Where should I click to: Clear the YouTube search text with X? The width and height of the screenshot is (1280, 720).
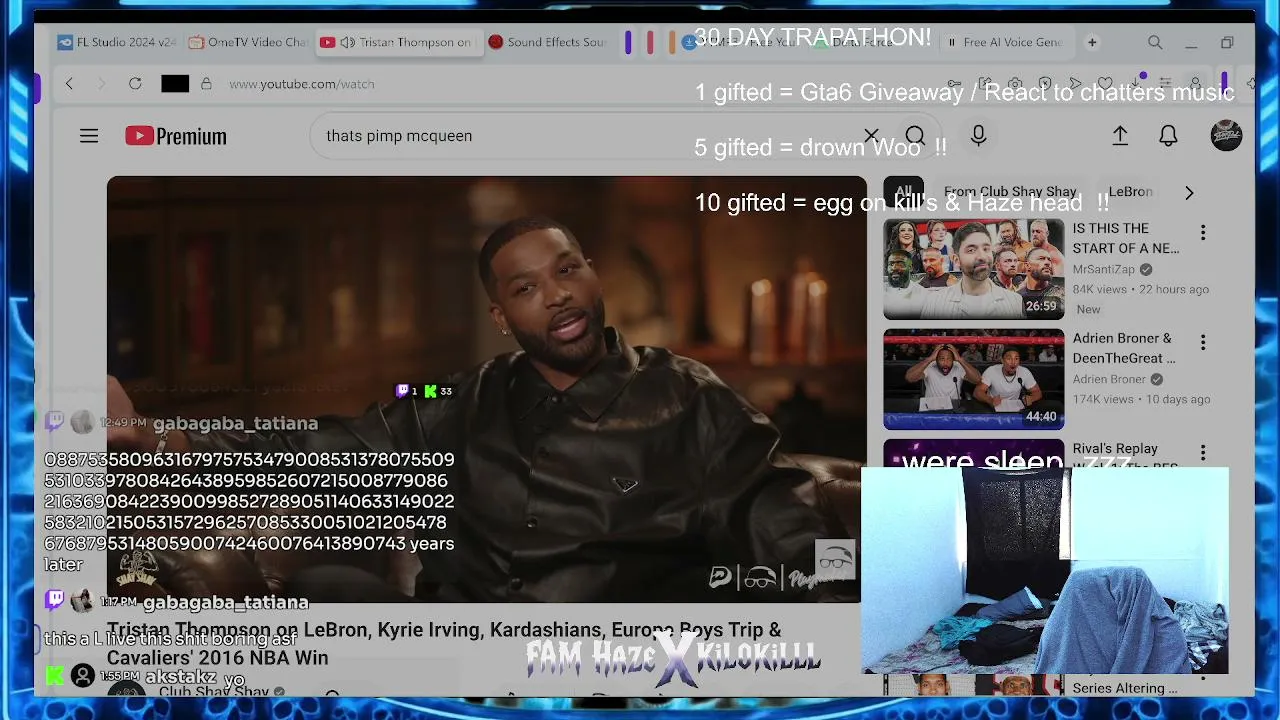coord(871,136)
